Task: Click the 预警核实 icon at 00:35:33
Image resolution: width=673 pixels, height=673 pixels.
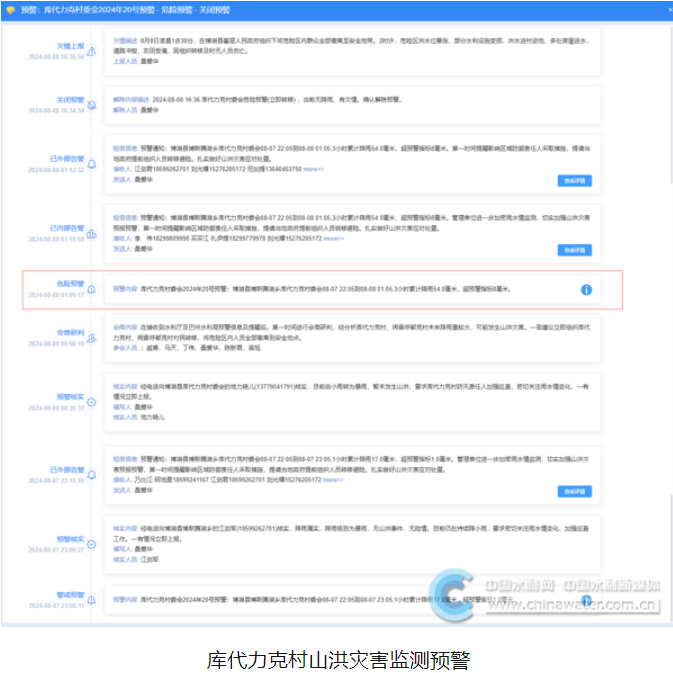Action: pyautogui.click(x=92, y=401)
